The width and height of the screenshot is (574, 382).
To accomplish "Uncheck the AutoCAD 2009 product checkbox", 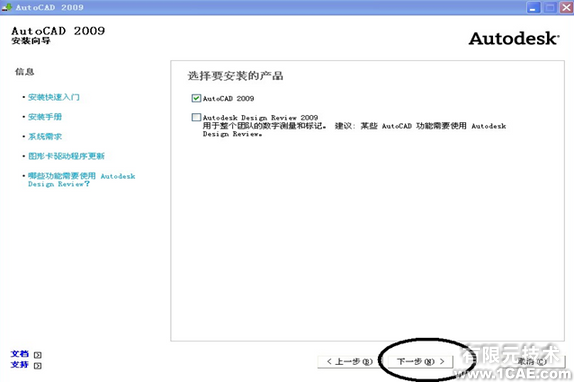I will click(196, 98).
